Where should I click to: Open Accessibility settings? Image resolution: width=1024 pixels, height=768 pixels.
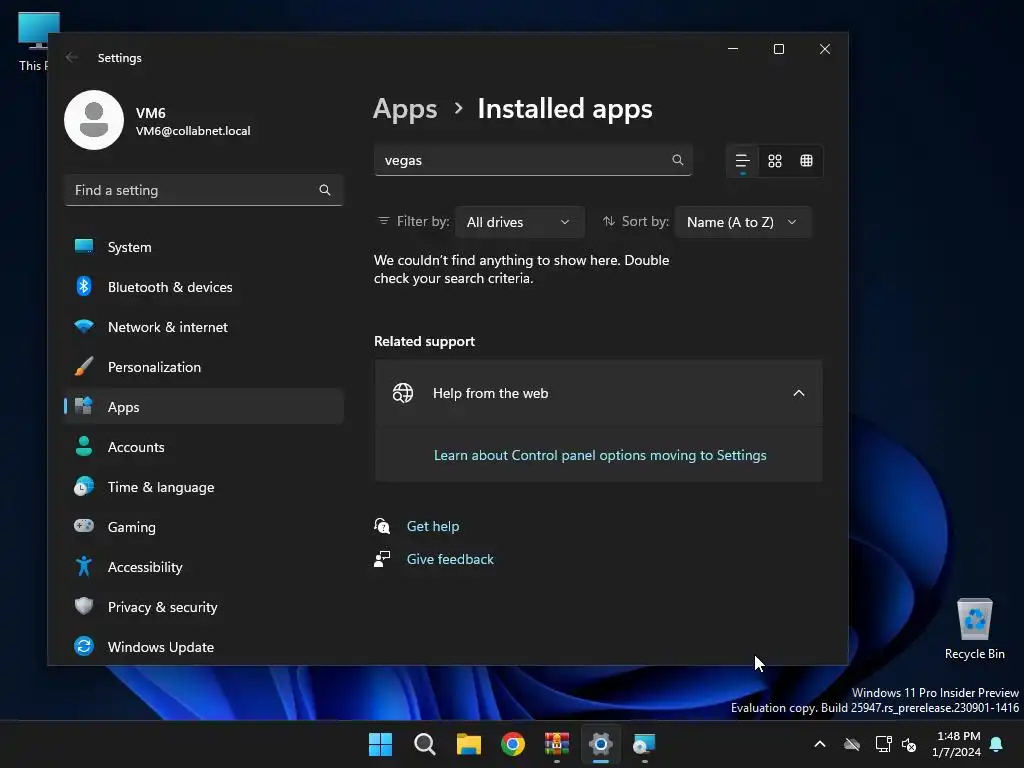click(x=204, y=567)
